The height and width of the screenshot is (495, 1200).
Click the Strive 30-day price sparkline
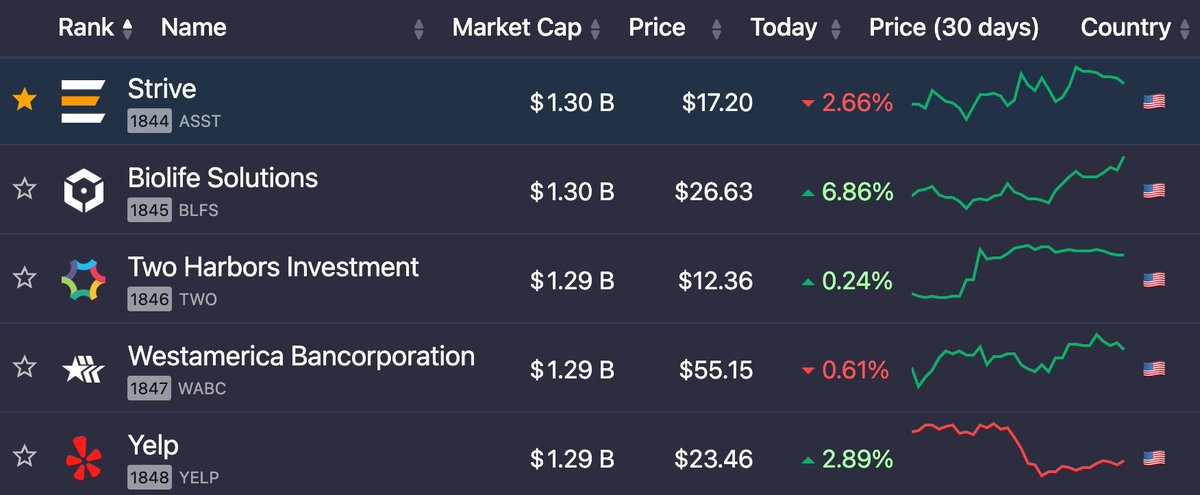point(1018,93)
